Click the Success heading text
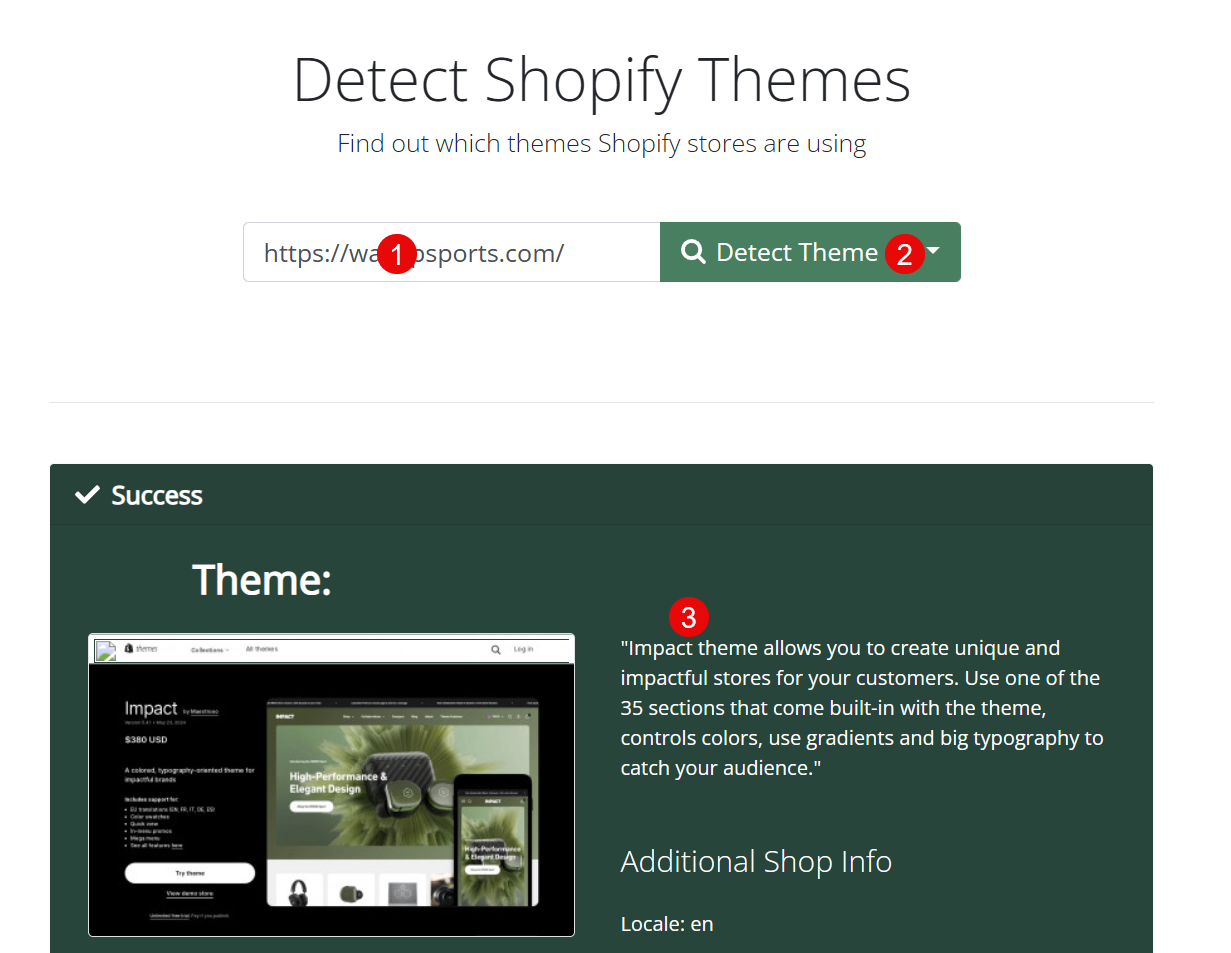Viewport: 1231px width, 953px height. [157, 495]
